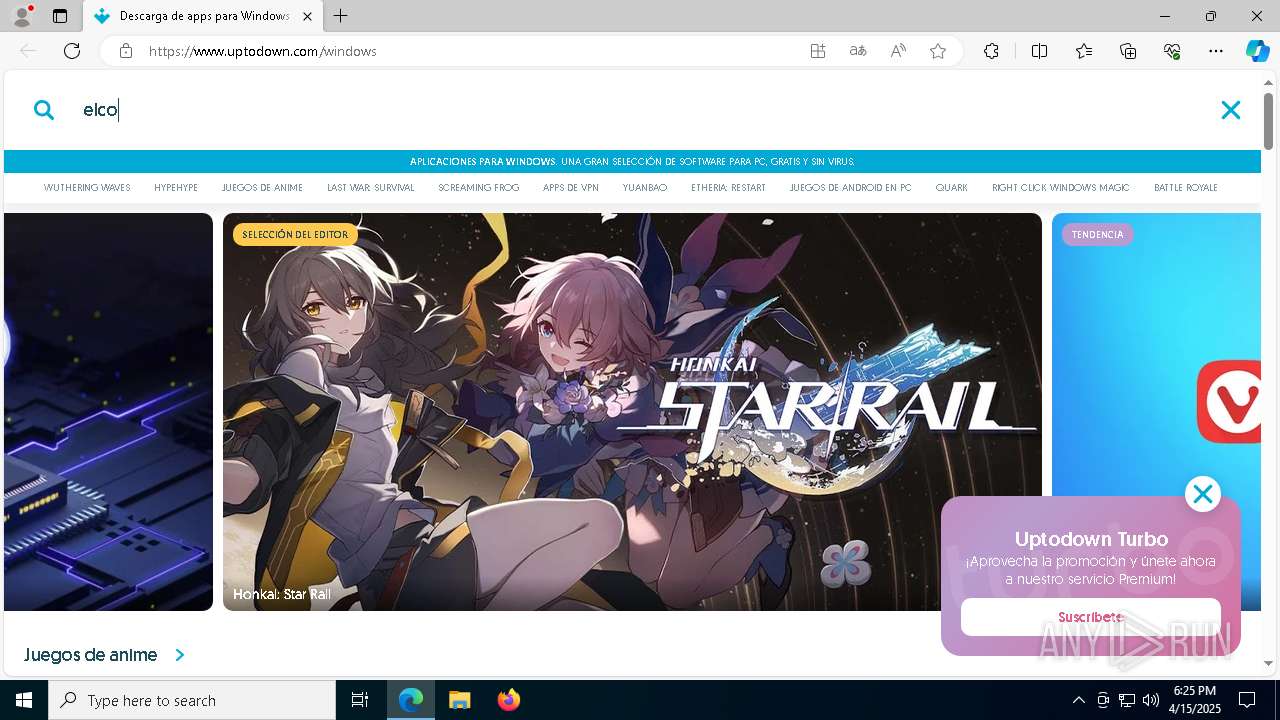1280x720 pixels.
Task: Open Apps de VPN category
Action: [571, 188]
